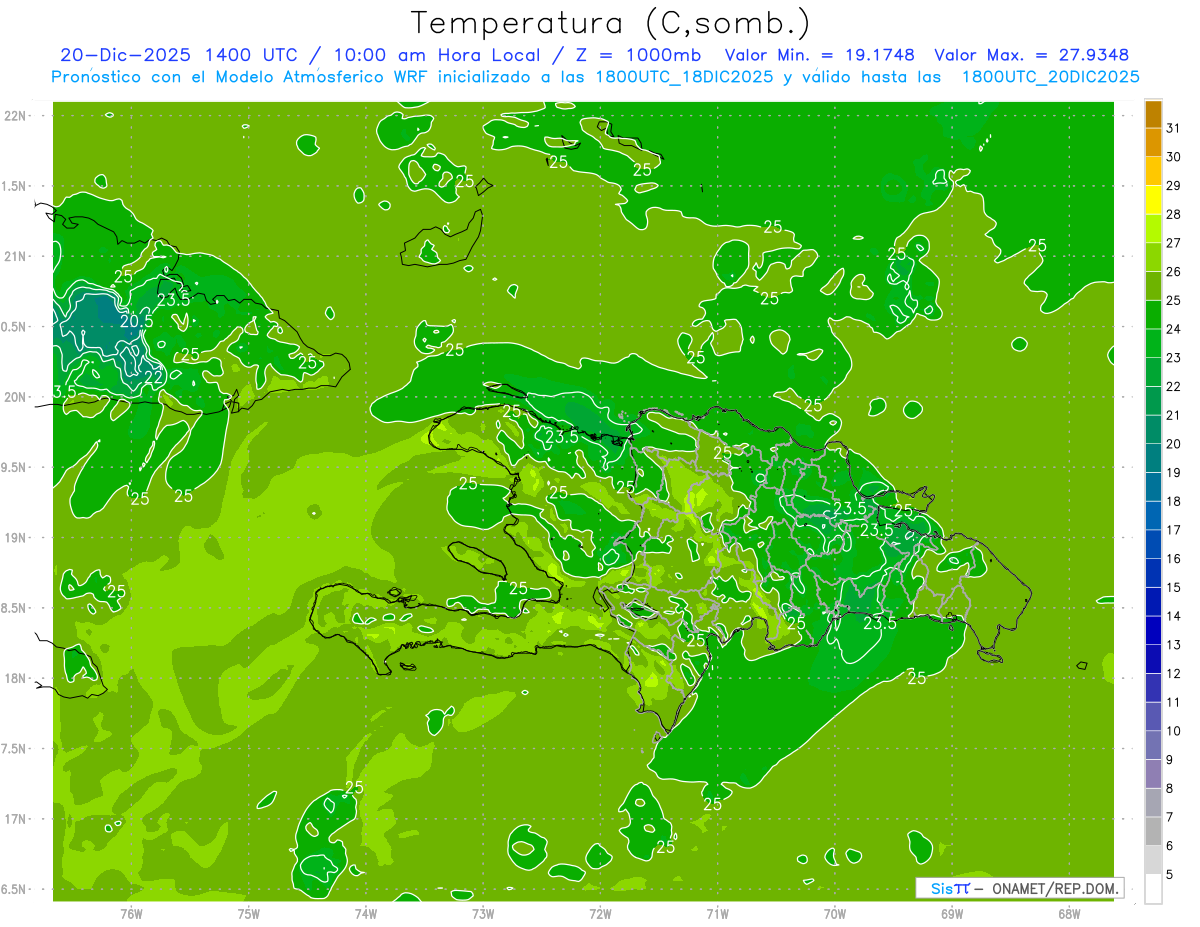Click color scale value "19"
1200x927 pixels.
pos(1174,472)
